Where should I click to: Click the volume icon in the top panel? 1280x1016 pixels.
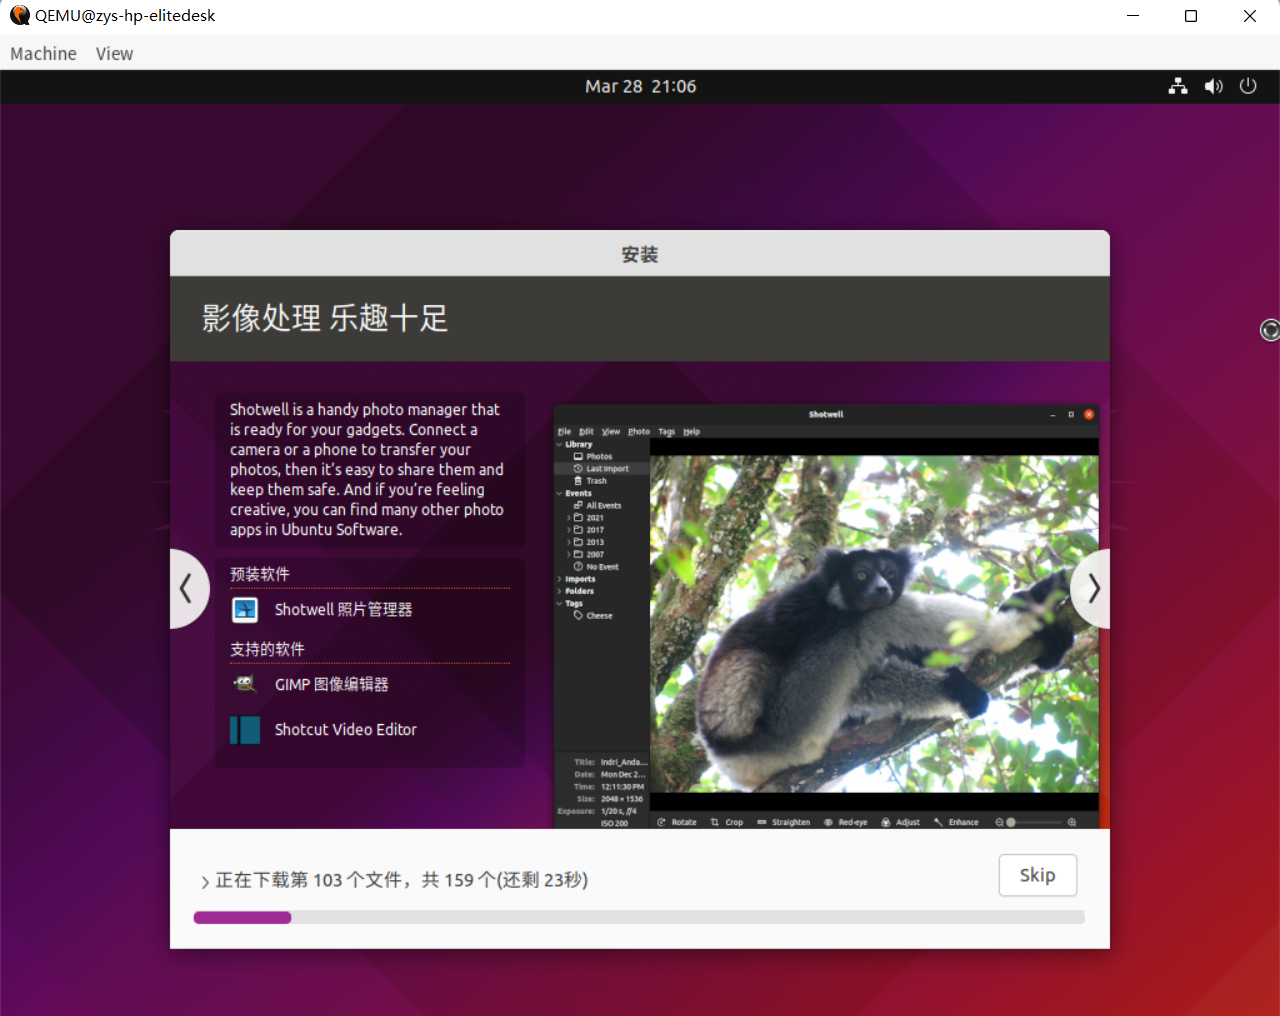1213,86
